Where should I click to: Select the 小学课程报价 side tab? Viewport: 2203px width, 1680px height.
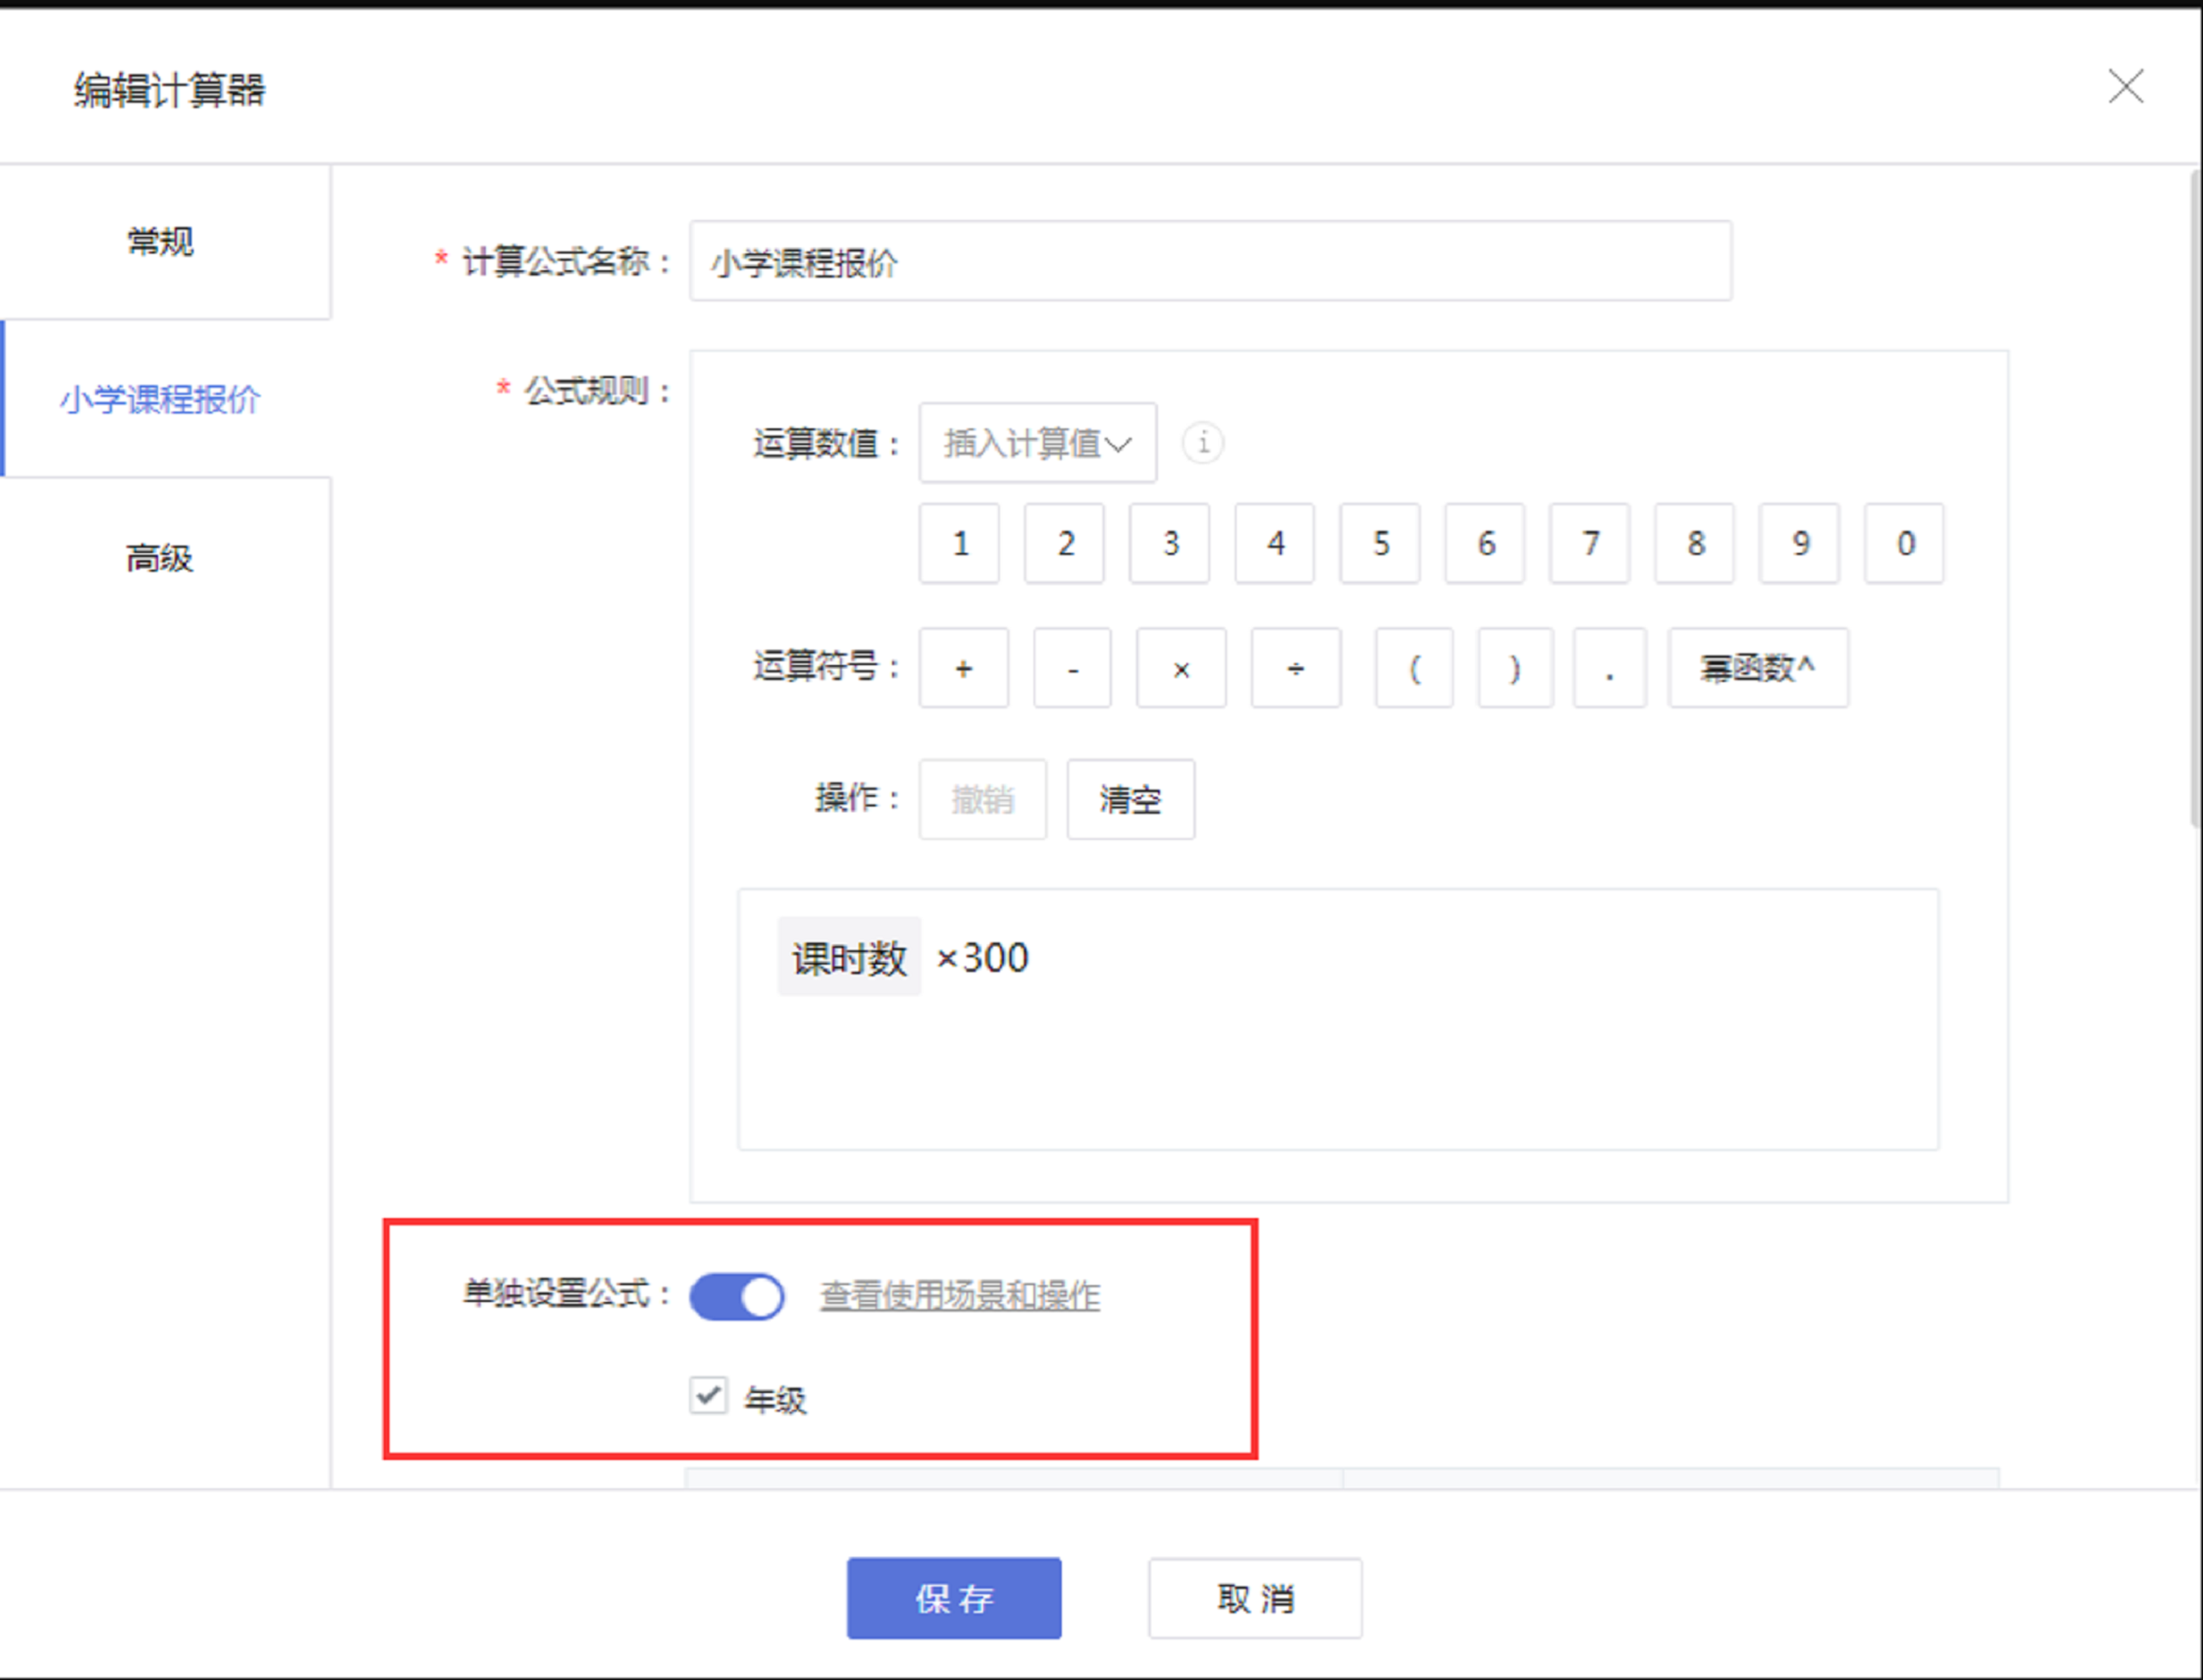[x=160, y=399]
